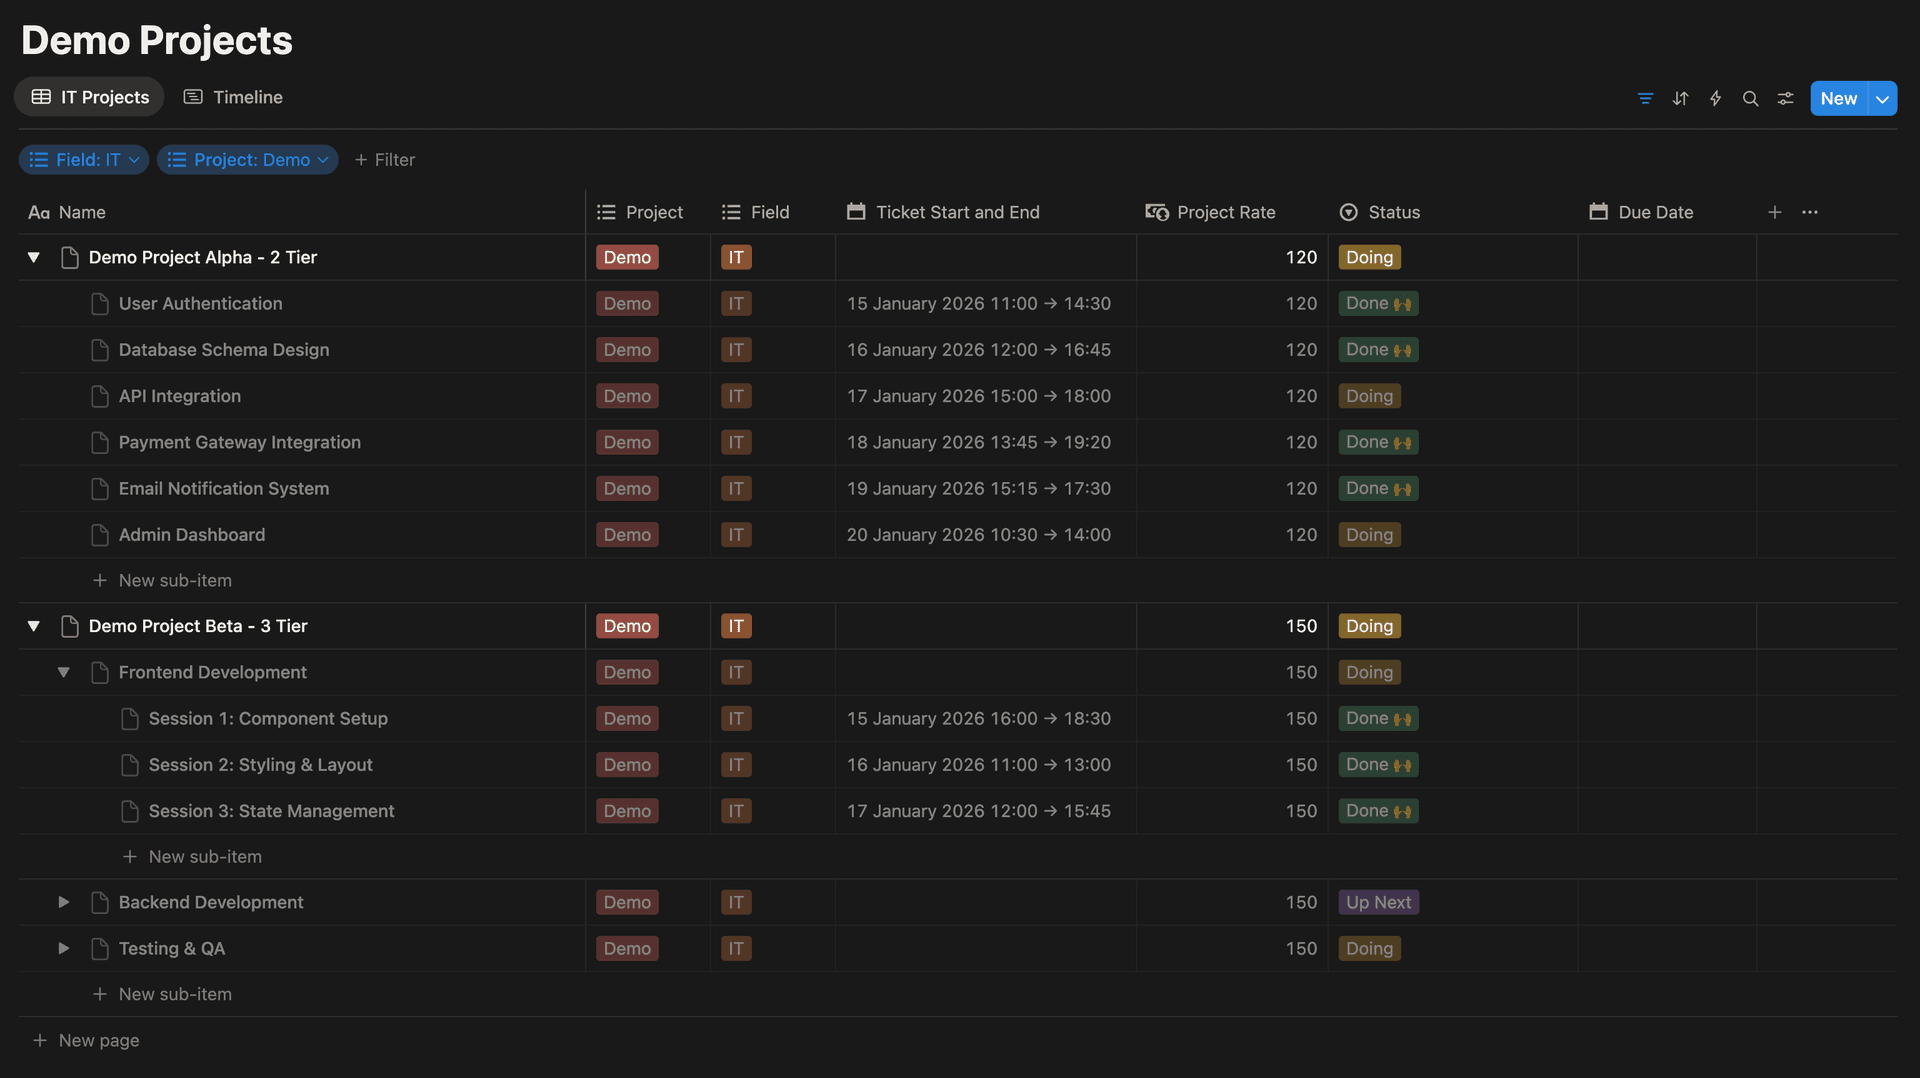This screenshot has height=1078, width=1920.
Task: Click the sort arrows icon
Action: tap(1680, 98)
